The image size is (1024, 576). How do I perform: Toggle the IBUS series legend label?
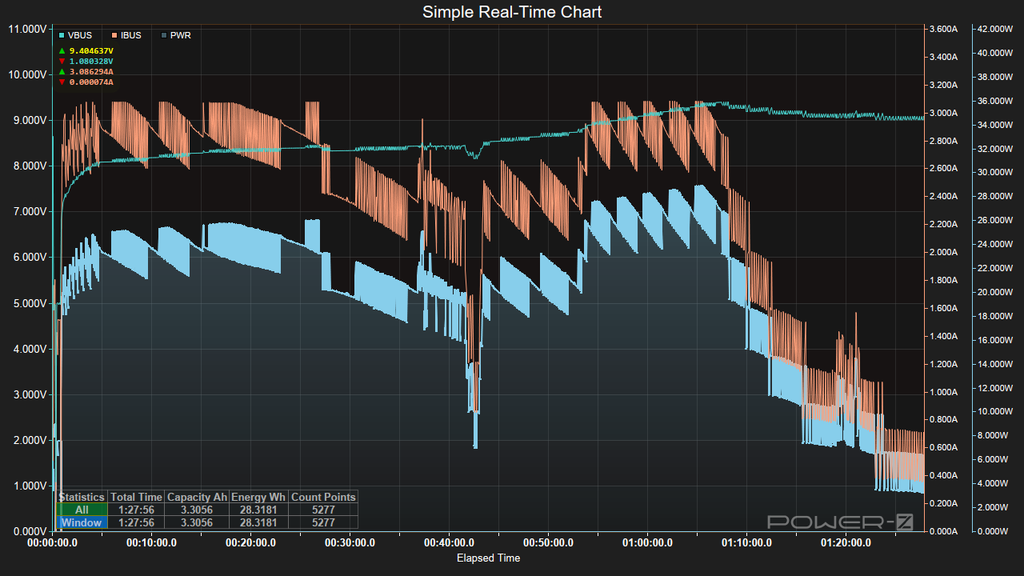[131, 35]
